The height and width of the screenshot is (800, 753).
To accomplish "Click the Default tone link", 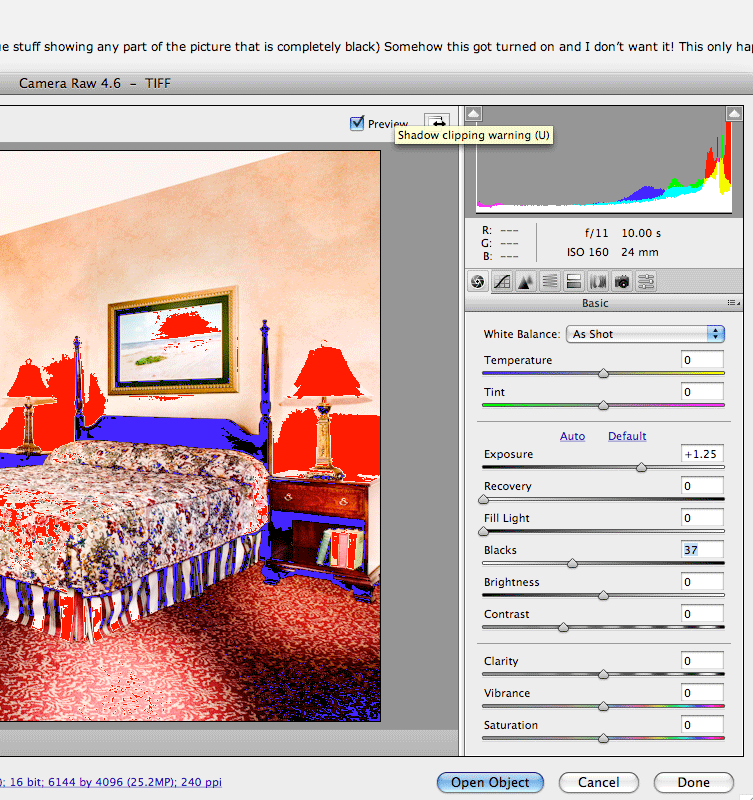I will pyautogui.click(x=627, y=436).
